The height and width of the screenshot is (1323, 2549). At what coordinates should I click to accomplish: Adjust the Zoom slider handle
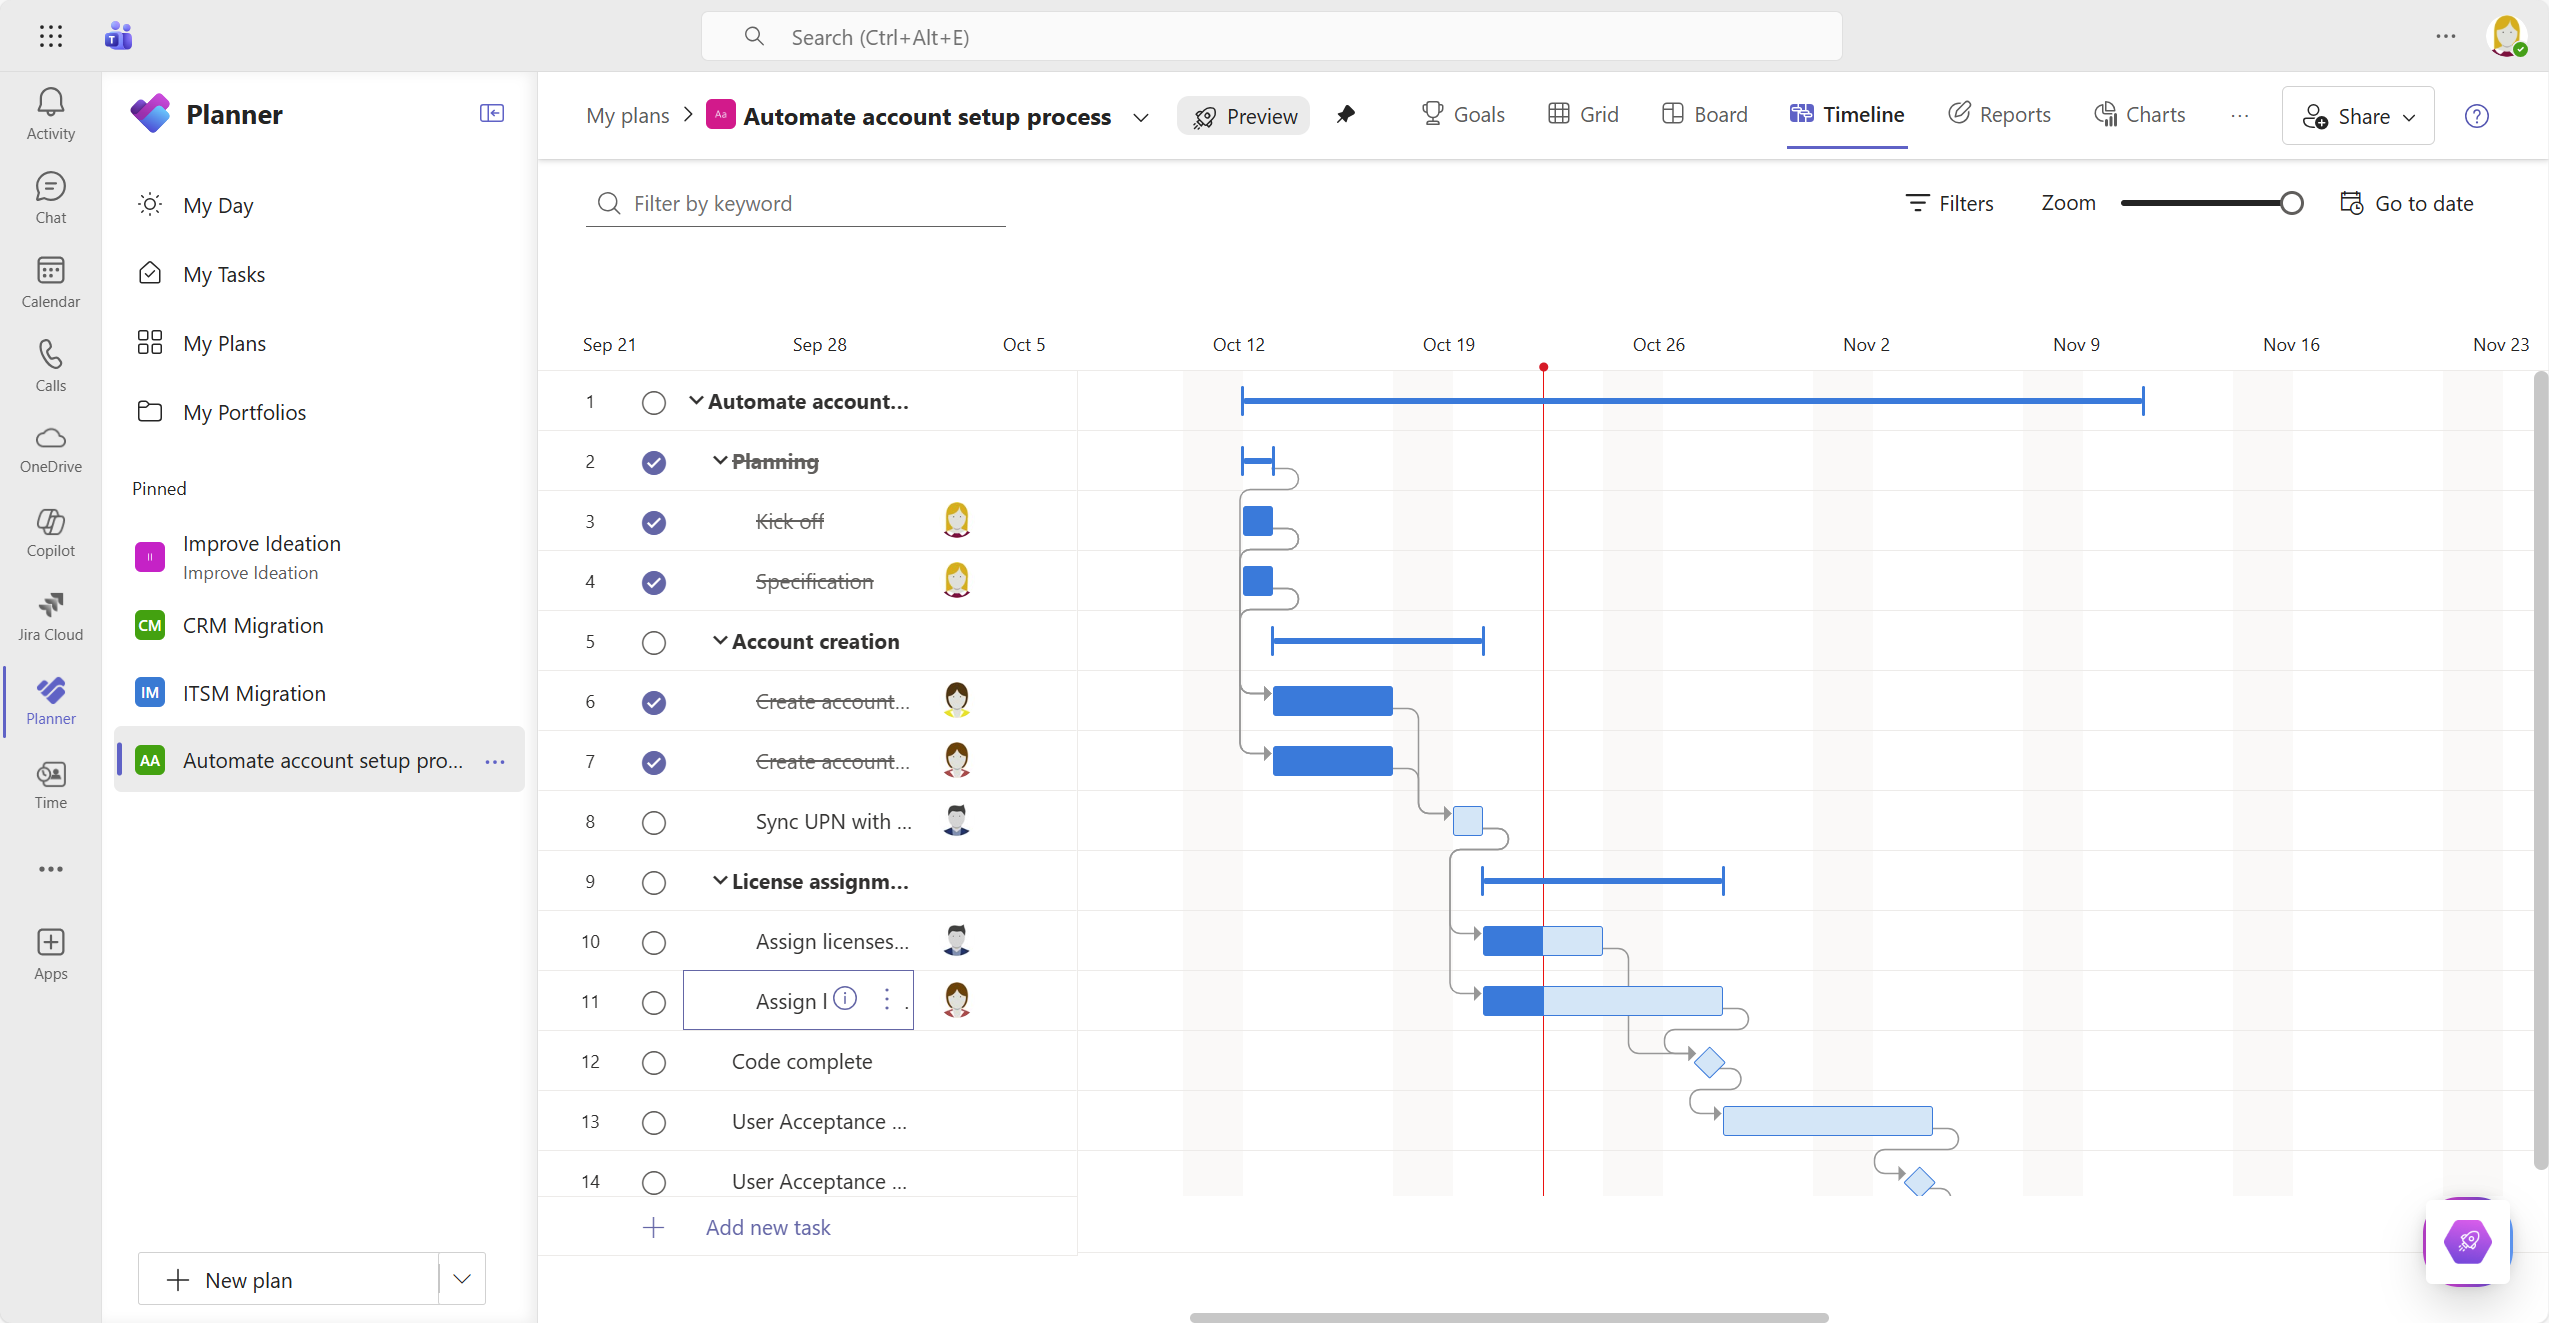pos(2291,203)
